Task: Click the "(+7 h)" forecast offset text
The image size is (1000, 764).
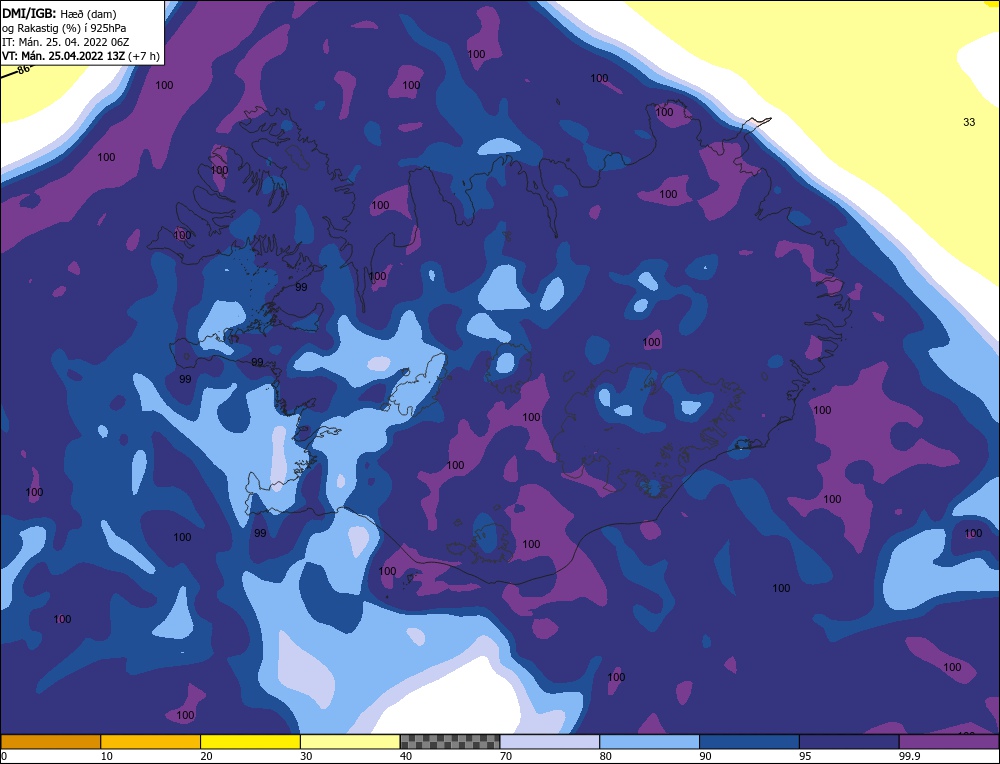Action: pyautogui.click(x=144, y=56)
